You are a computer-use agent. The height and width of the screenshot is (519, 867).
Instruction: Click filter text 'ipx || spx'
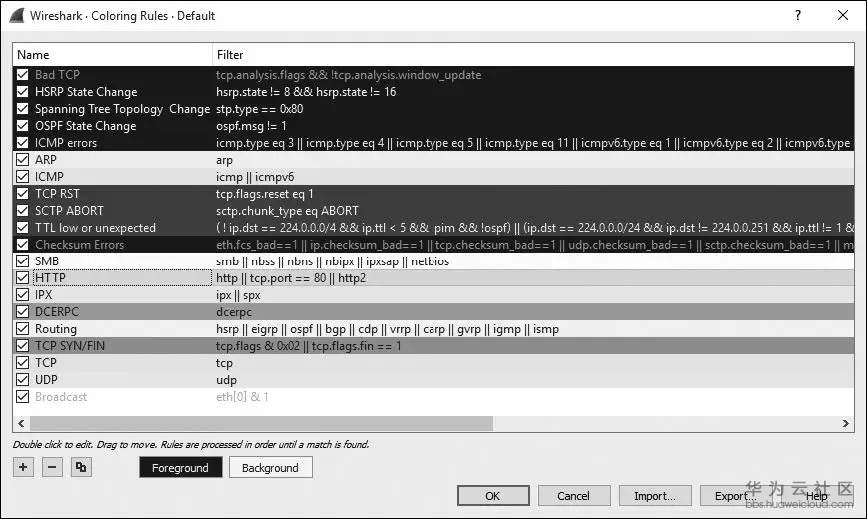pyautogui.click(x=238, y=295)
